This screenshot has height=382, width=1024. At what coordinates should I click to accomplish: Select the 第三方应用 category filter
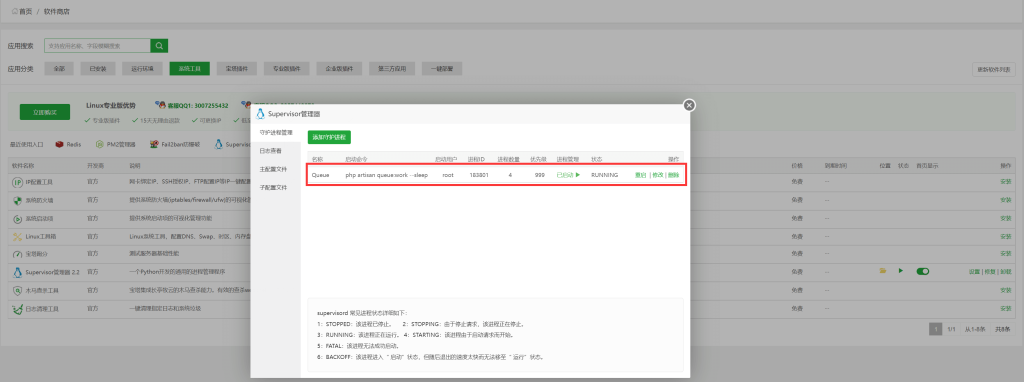392,69
